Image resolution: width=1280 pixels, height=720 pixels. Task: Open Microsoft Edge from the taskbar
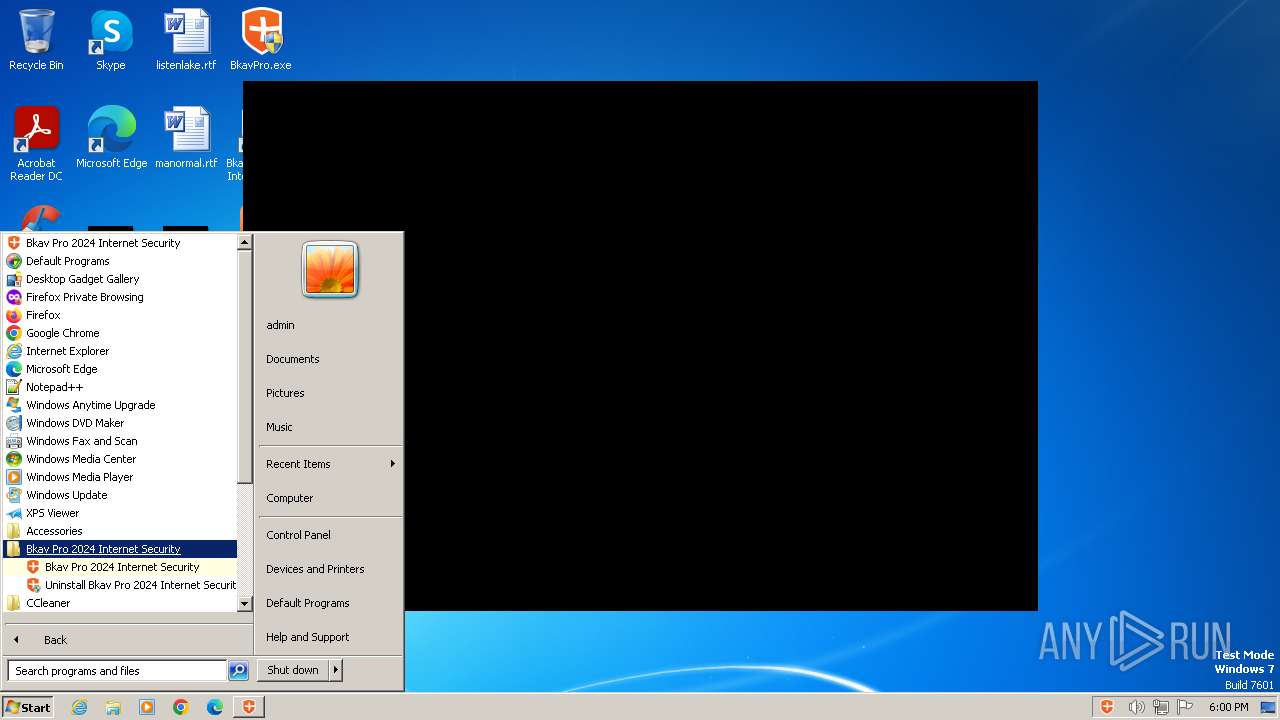[215, 707]
